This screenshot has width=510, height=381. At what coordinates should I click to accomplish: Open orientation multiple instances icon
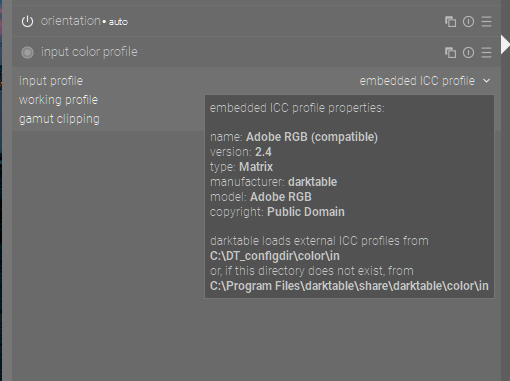[451, 22]
